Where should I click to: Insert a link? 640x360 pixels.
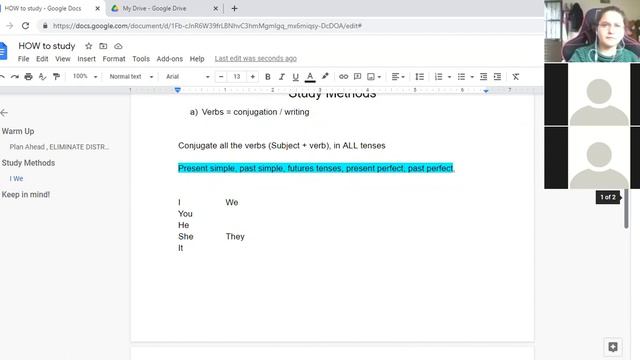tap(343, 77)
